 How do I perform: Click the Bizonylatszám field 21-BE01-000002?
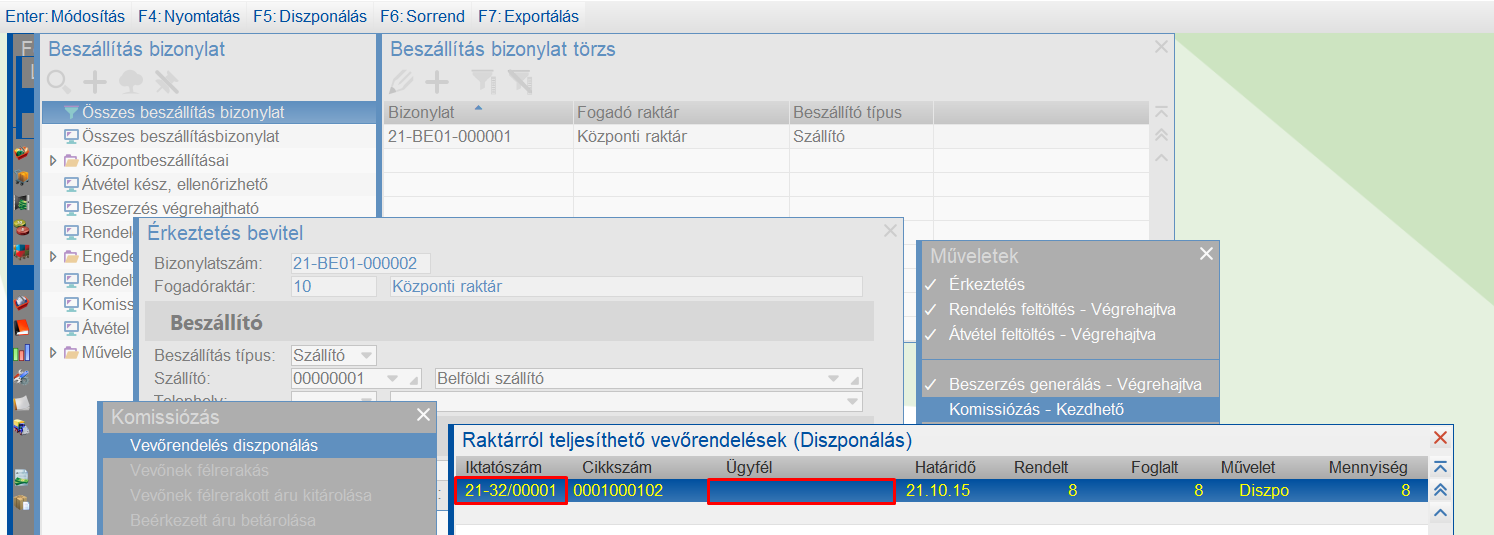(360, 264)
